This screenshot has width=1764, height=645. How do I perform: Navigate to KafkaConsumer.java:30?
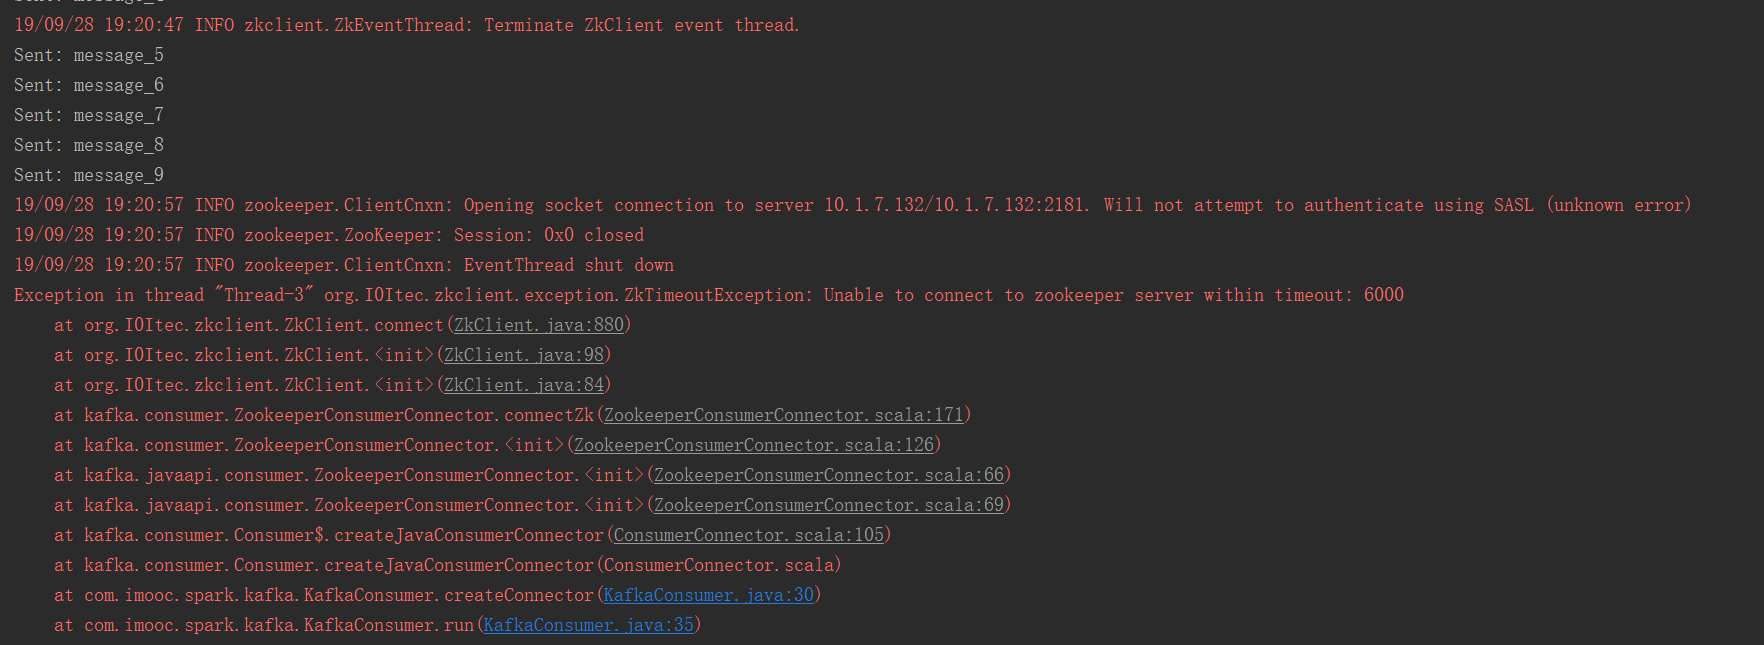709,595
